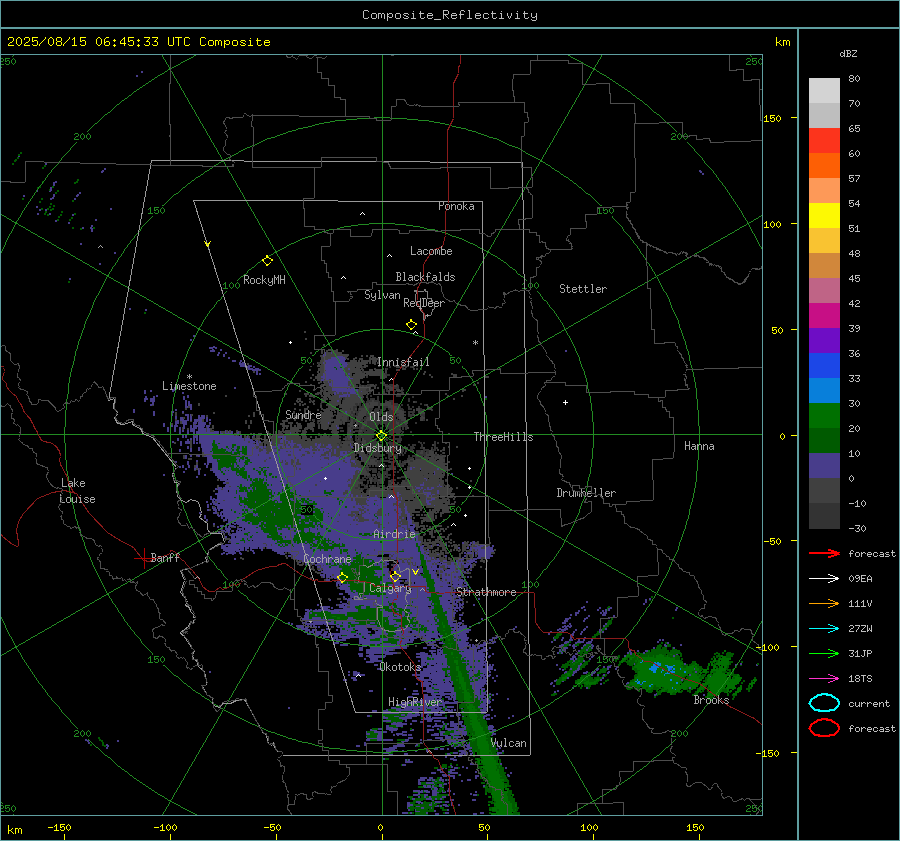Click the red forecast ellipse icon
Viewport: 900px width, 841px height.
(x=824, y=728)
